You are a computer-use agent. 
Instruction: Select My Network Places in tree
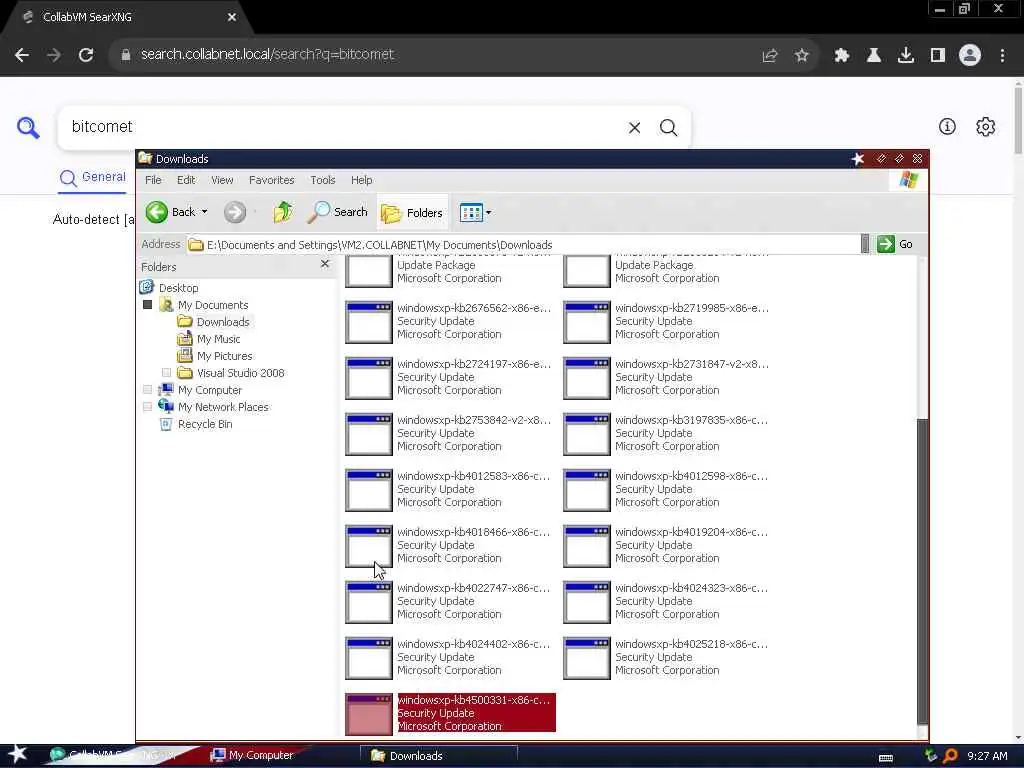(x=223, y=407)
